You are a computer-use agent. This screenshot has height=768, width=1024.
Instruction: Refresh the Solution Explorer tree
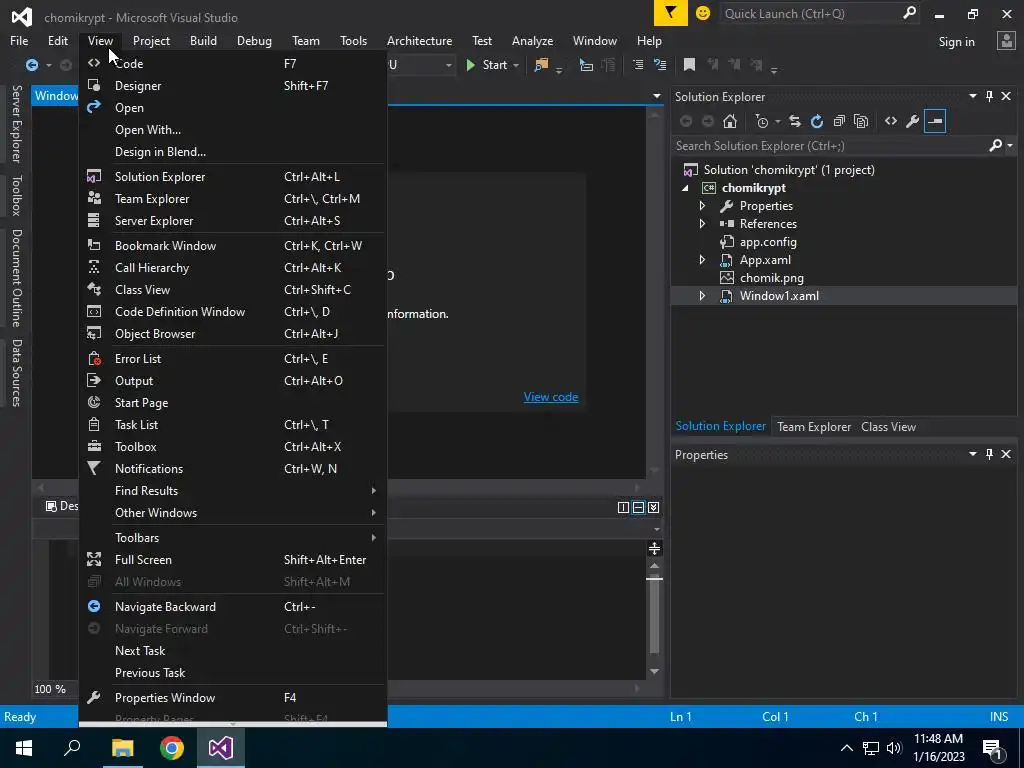[x=816, y=121]
